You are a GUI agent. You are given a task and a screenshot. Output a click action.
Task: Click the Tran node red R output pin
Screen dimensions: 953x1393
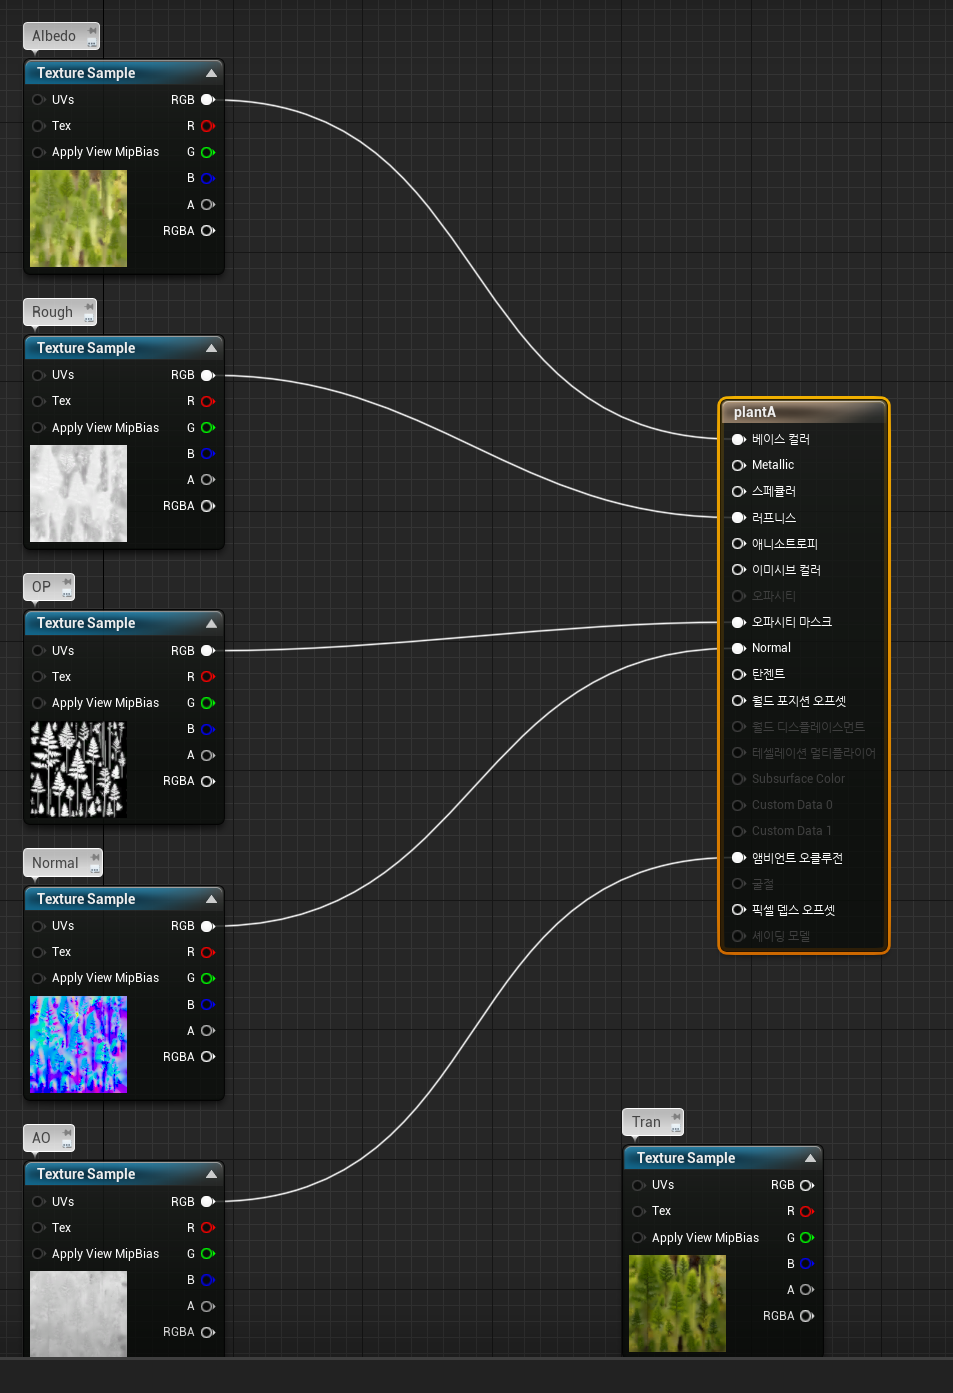pyautogui.click(x=807, y=1211)
